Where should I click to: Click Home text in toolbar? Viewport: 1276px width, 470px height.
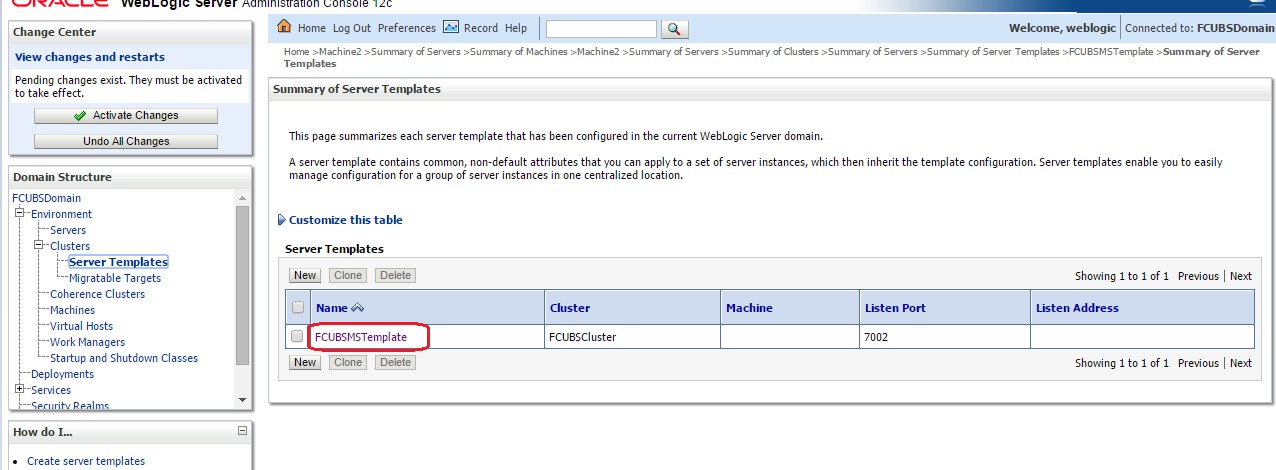312,28
